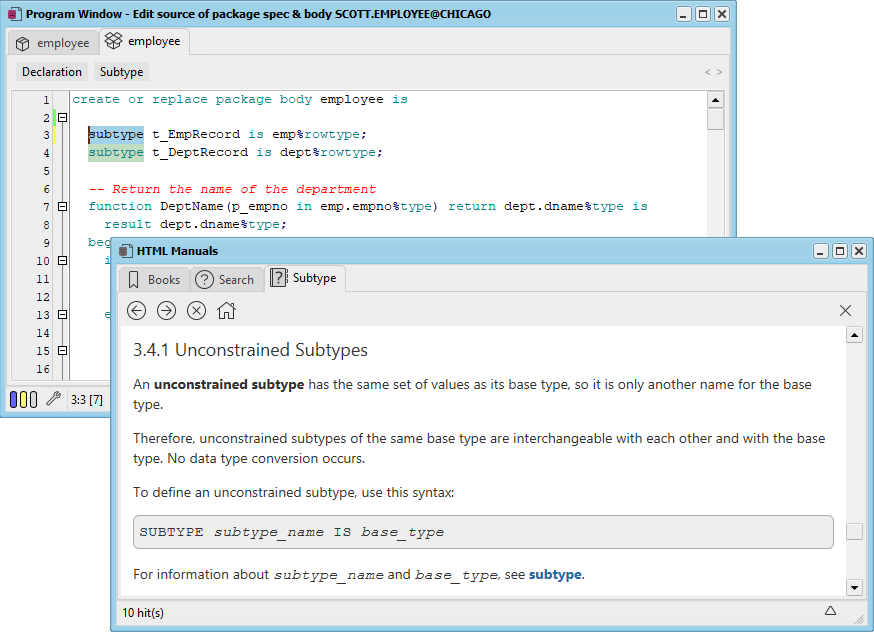Maximize the HTML Manuals window
This screenshot has height=632, width=874.
click(x=839, y=251)
